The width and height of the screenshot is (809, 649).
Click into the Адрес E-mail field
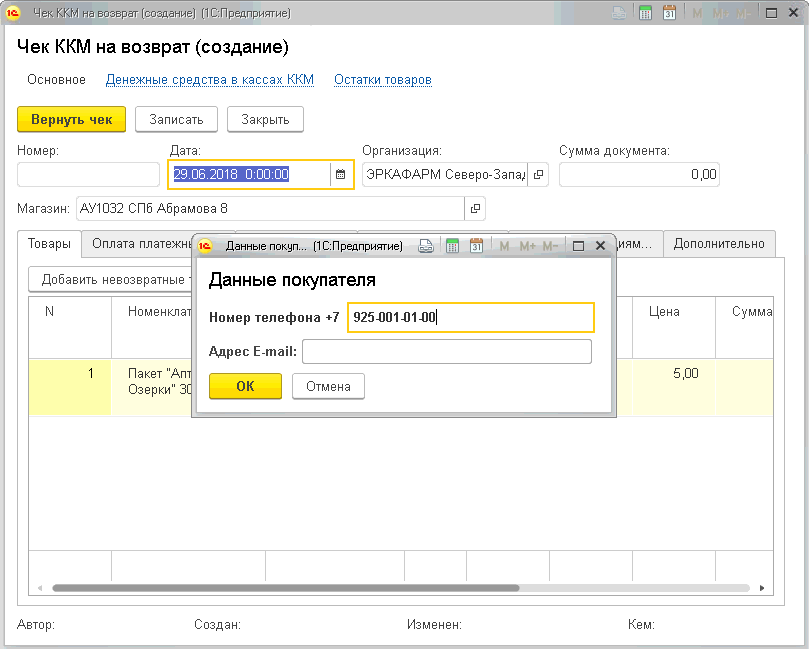click(x=446, y=351)
